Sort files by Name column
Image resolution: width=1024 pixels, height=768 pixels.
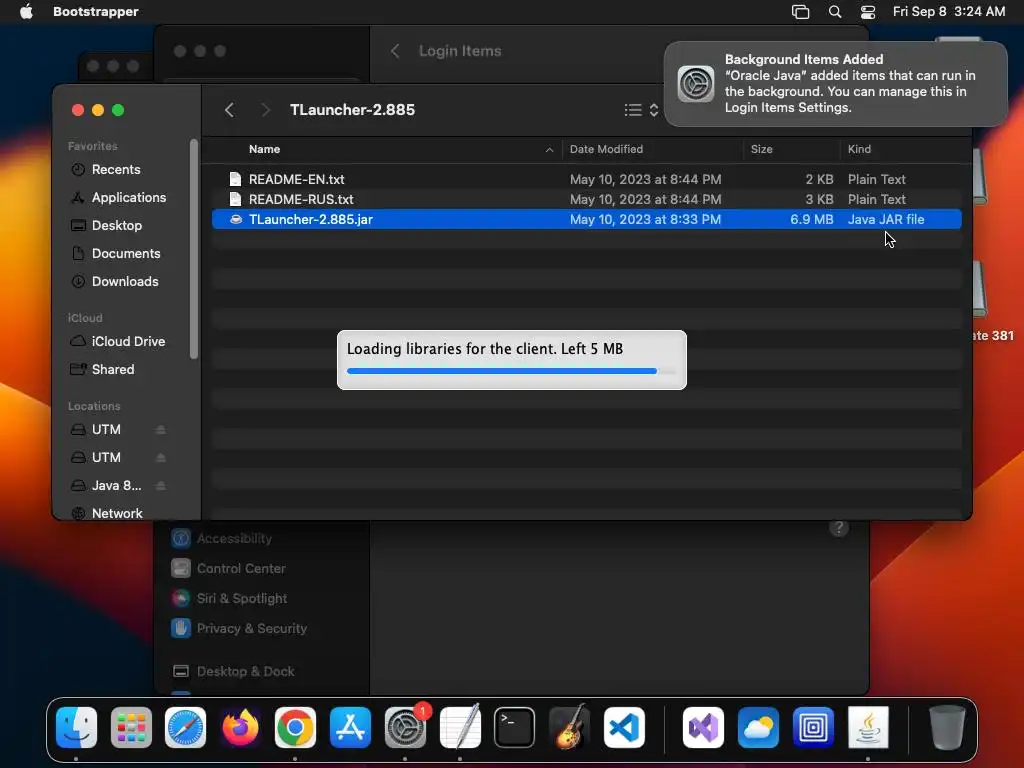click(x=264, y=150)
